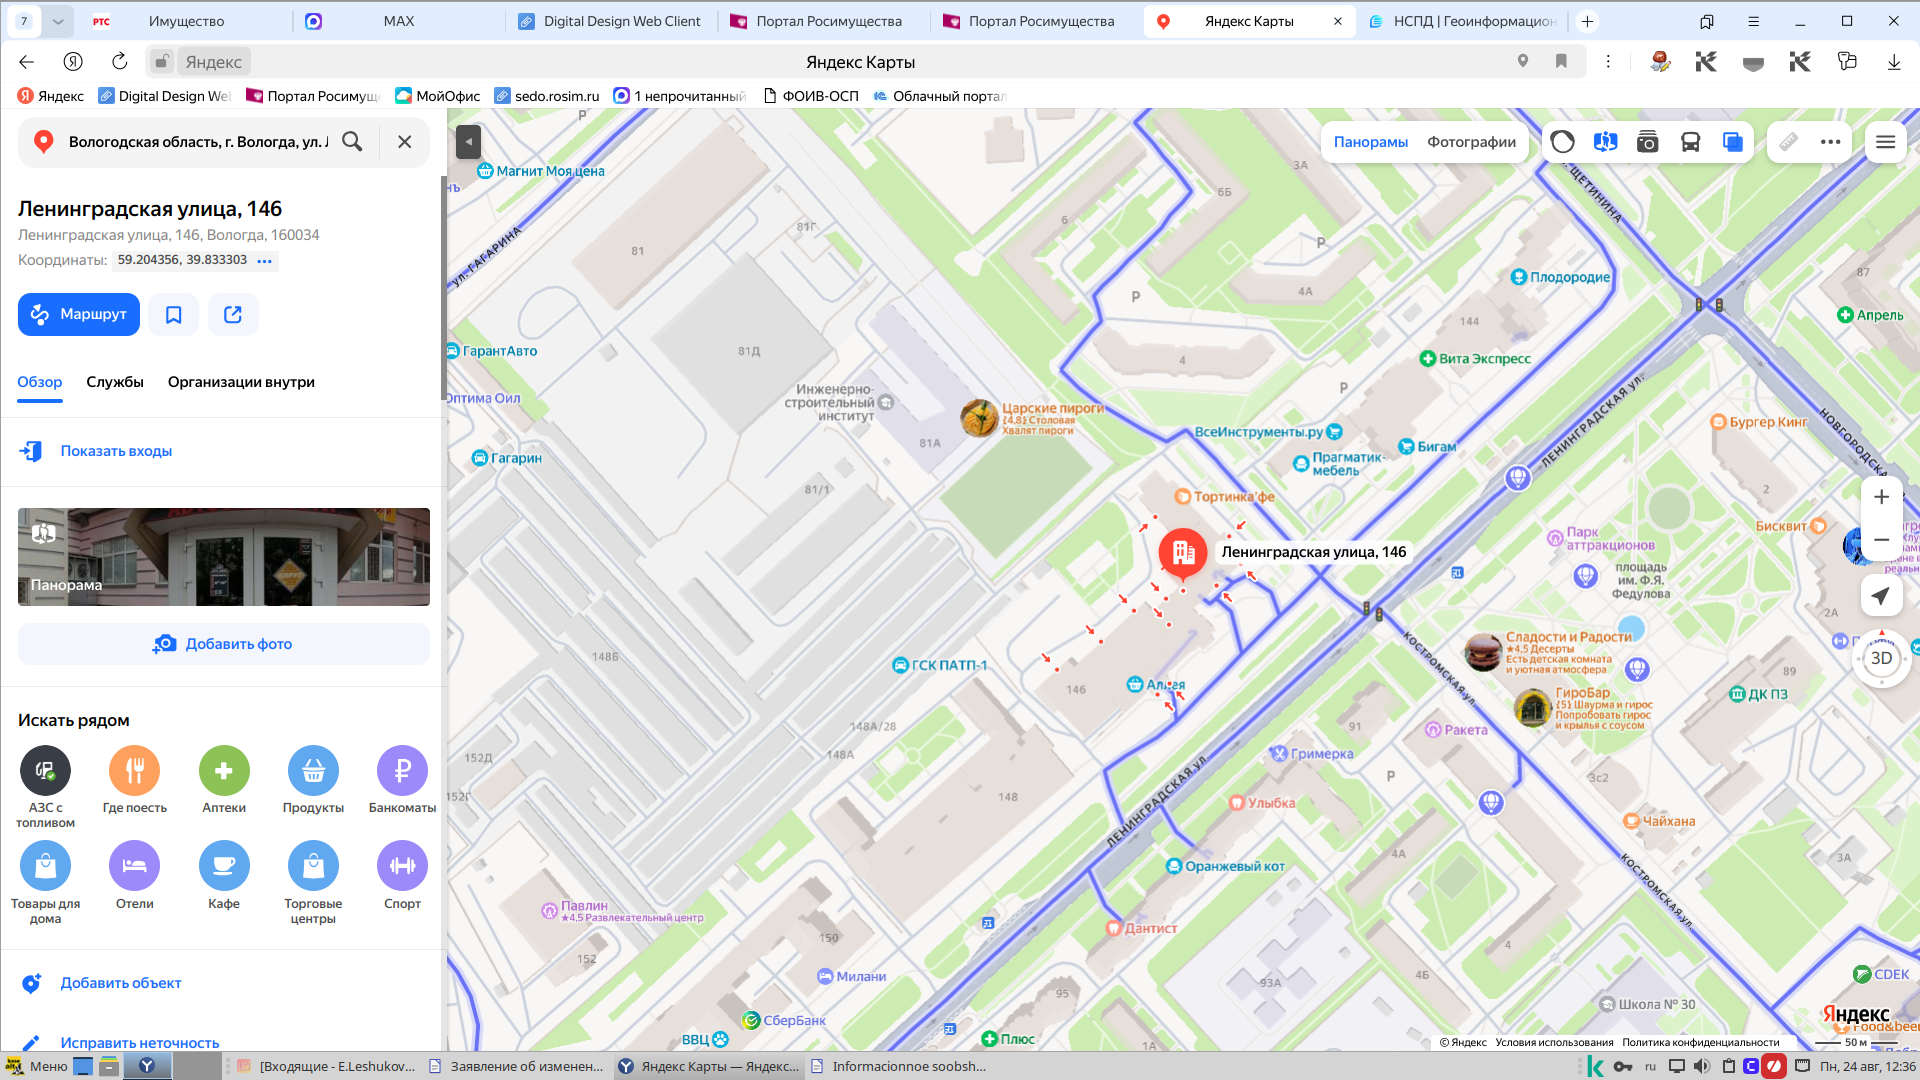Open the Имущество browser tab
The height and width of the screenshot is (1080, 1920).
click(x=187, y=21)
